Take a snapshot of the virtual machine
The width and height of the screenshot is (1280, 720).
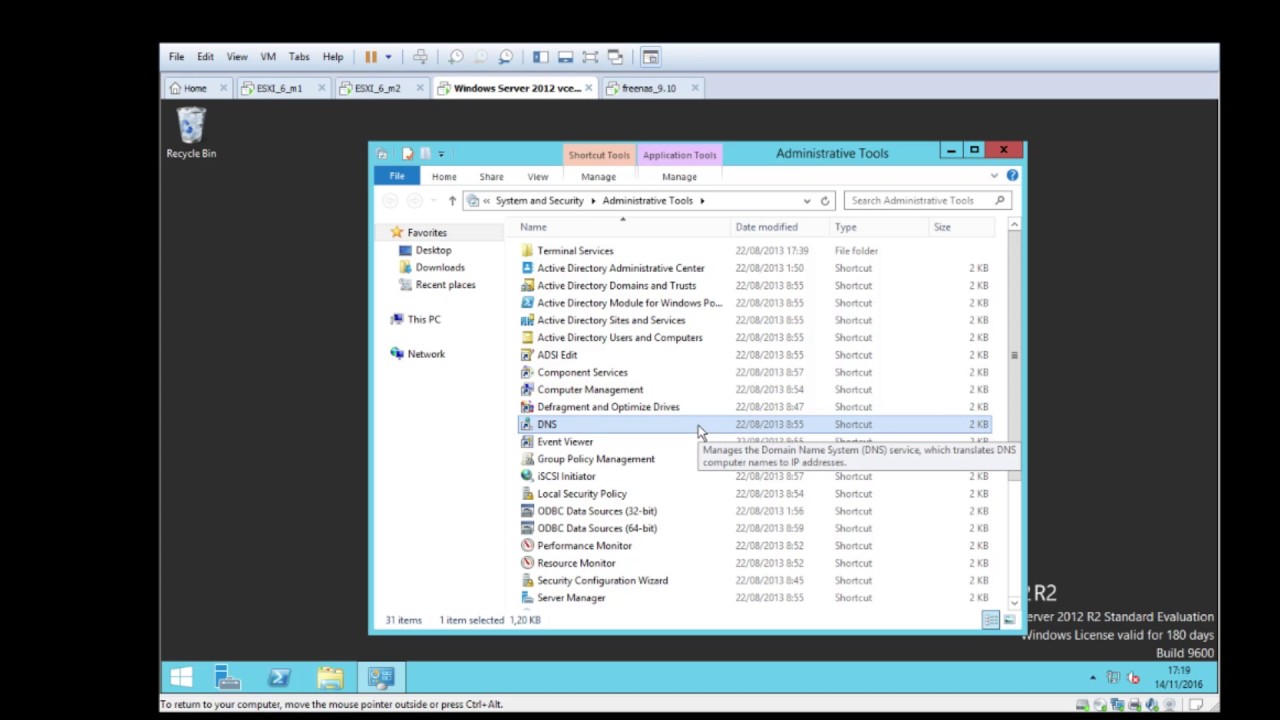(x=456, y=57)
